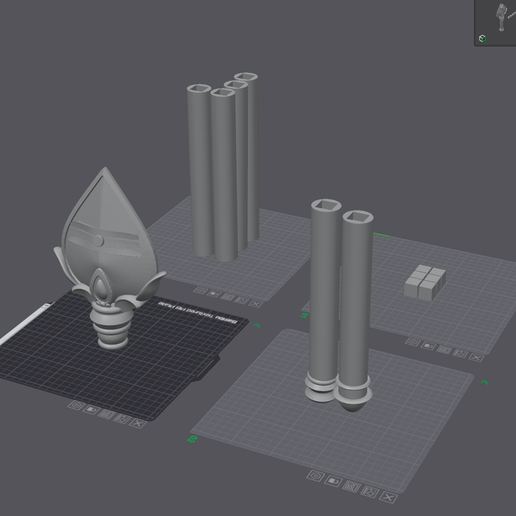Auto-arrange objects on the small cubes plate

tap(444, 350)
